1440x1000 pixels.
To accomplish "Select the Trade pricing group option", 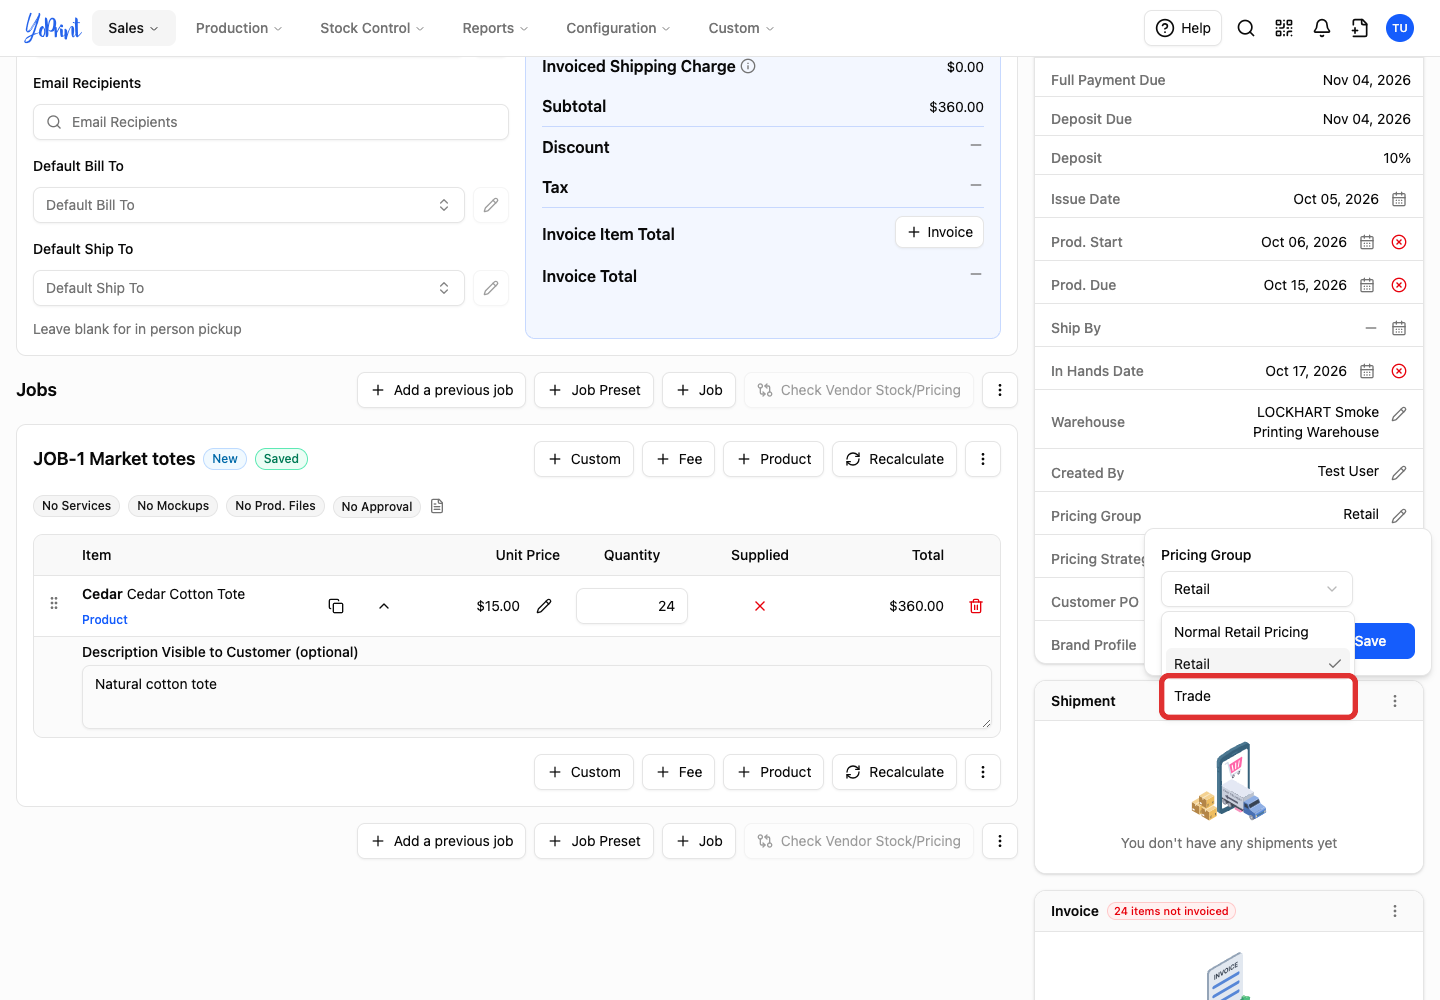I will pyautogui.click(x=1258, y=696).
